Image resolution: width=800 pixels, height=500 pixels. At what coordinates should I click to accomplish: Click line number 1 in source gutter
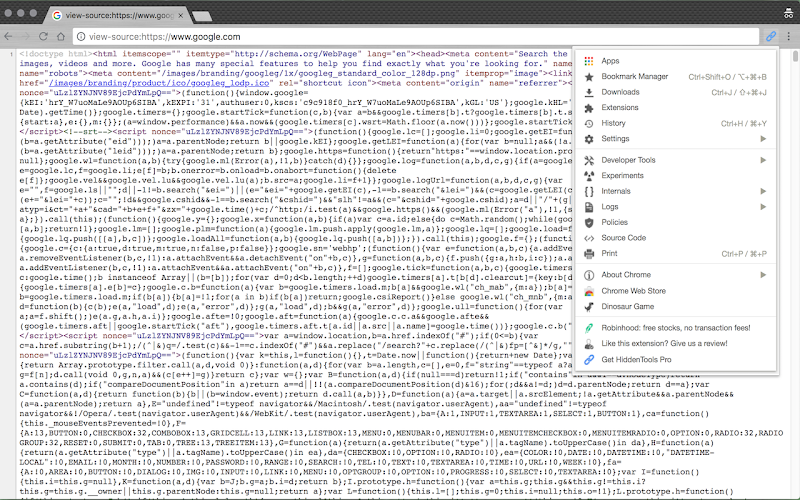pos(11,54)
